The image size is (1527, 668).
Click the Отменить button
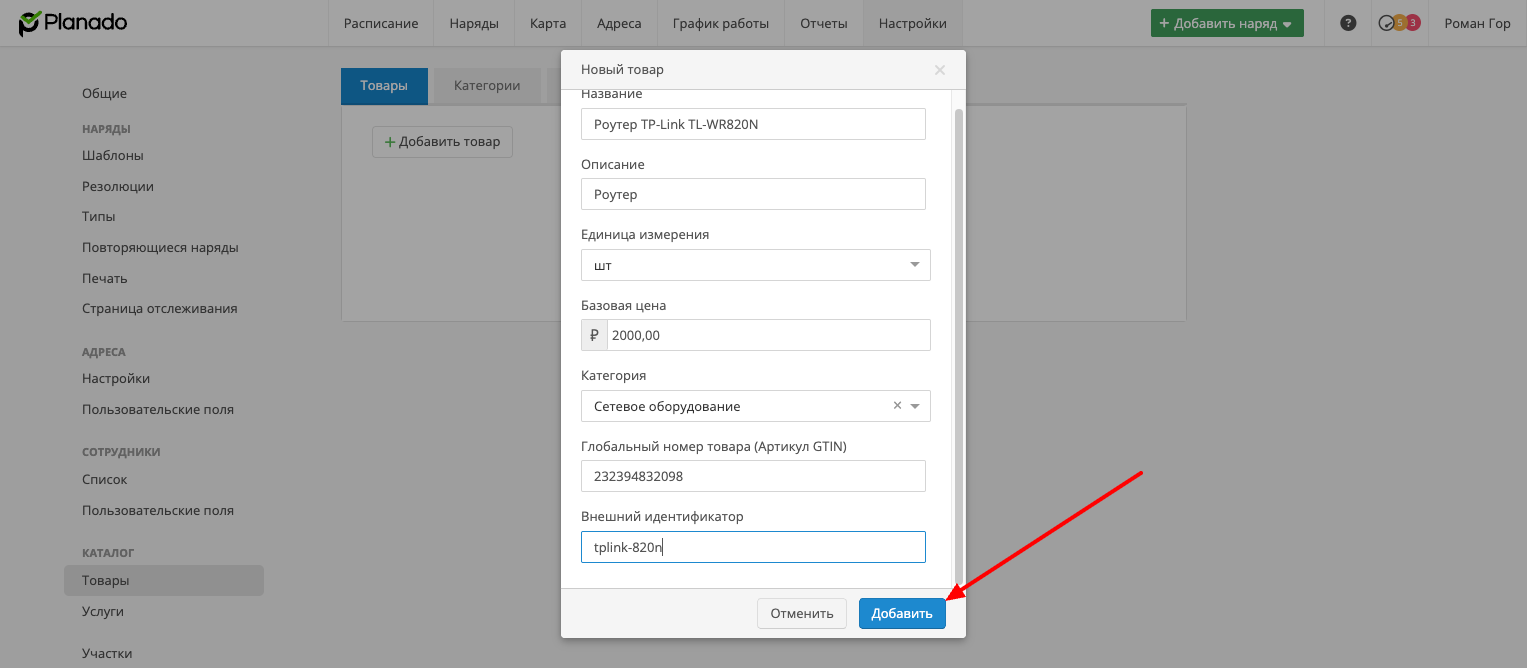pyautogui.click(x=802, y=613)
